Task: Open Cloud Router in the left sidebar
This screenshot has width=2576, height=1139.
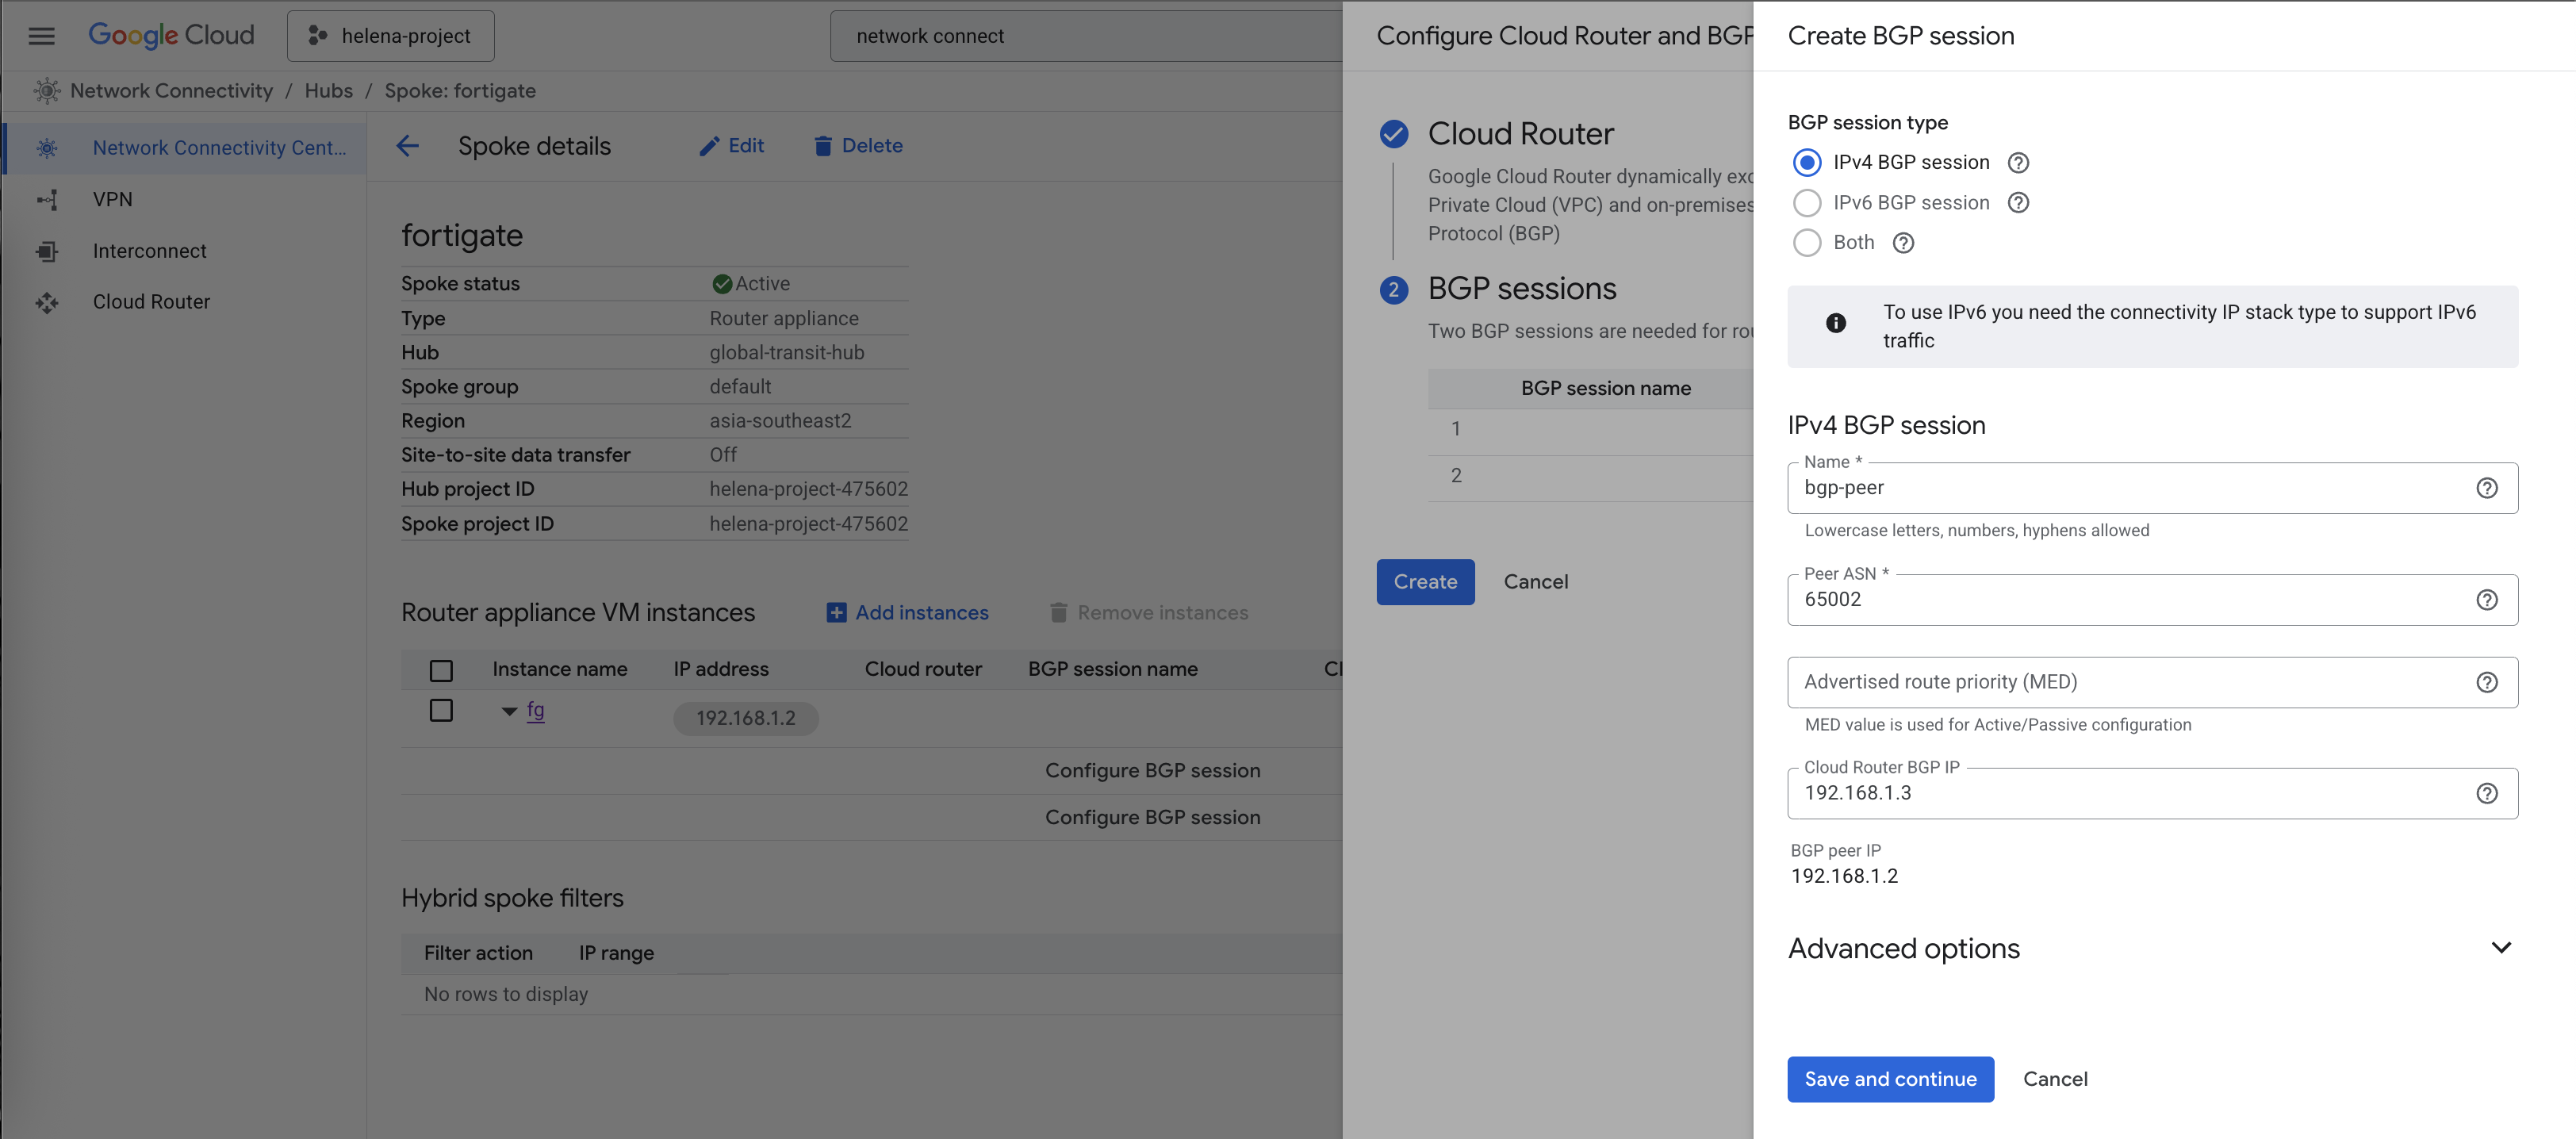Action: point(151,302)
